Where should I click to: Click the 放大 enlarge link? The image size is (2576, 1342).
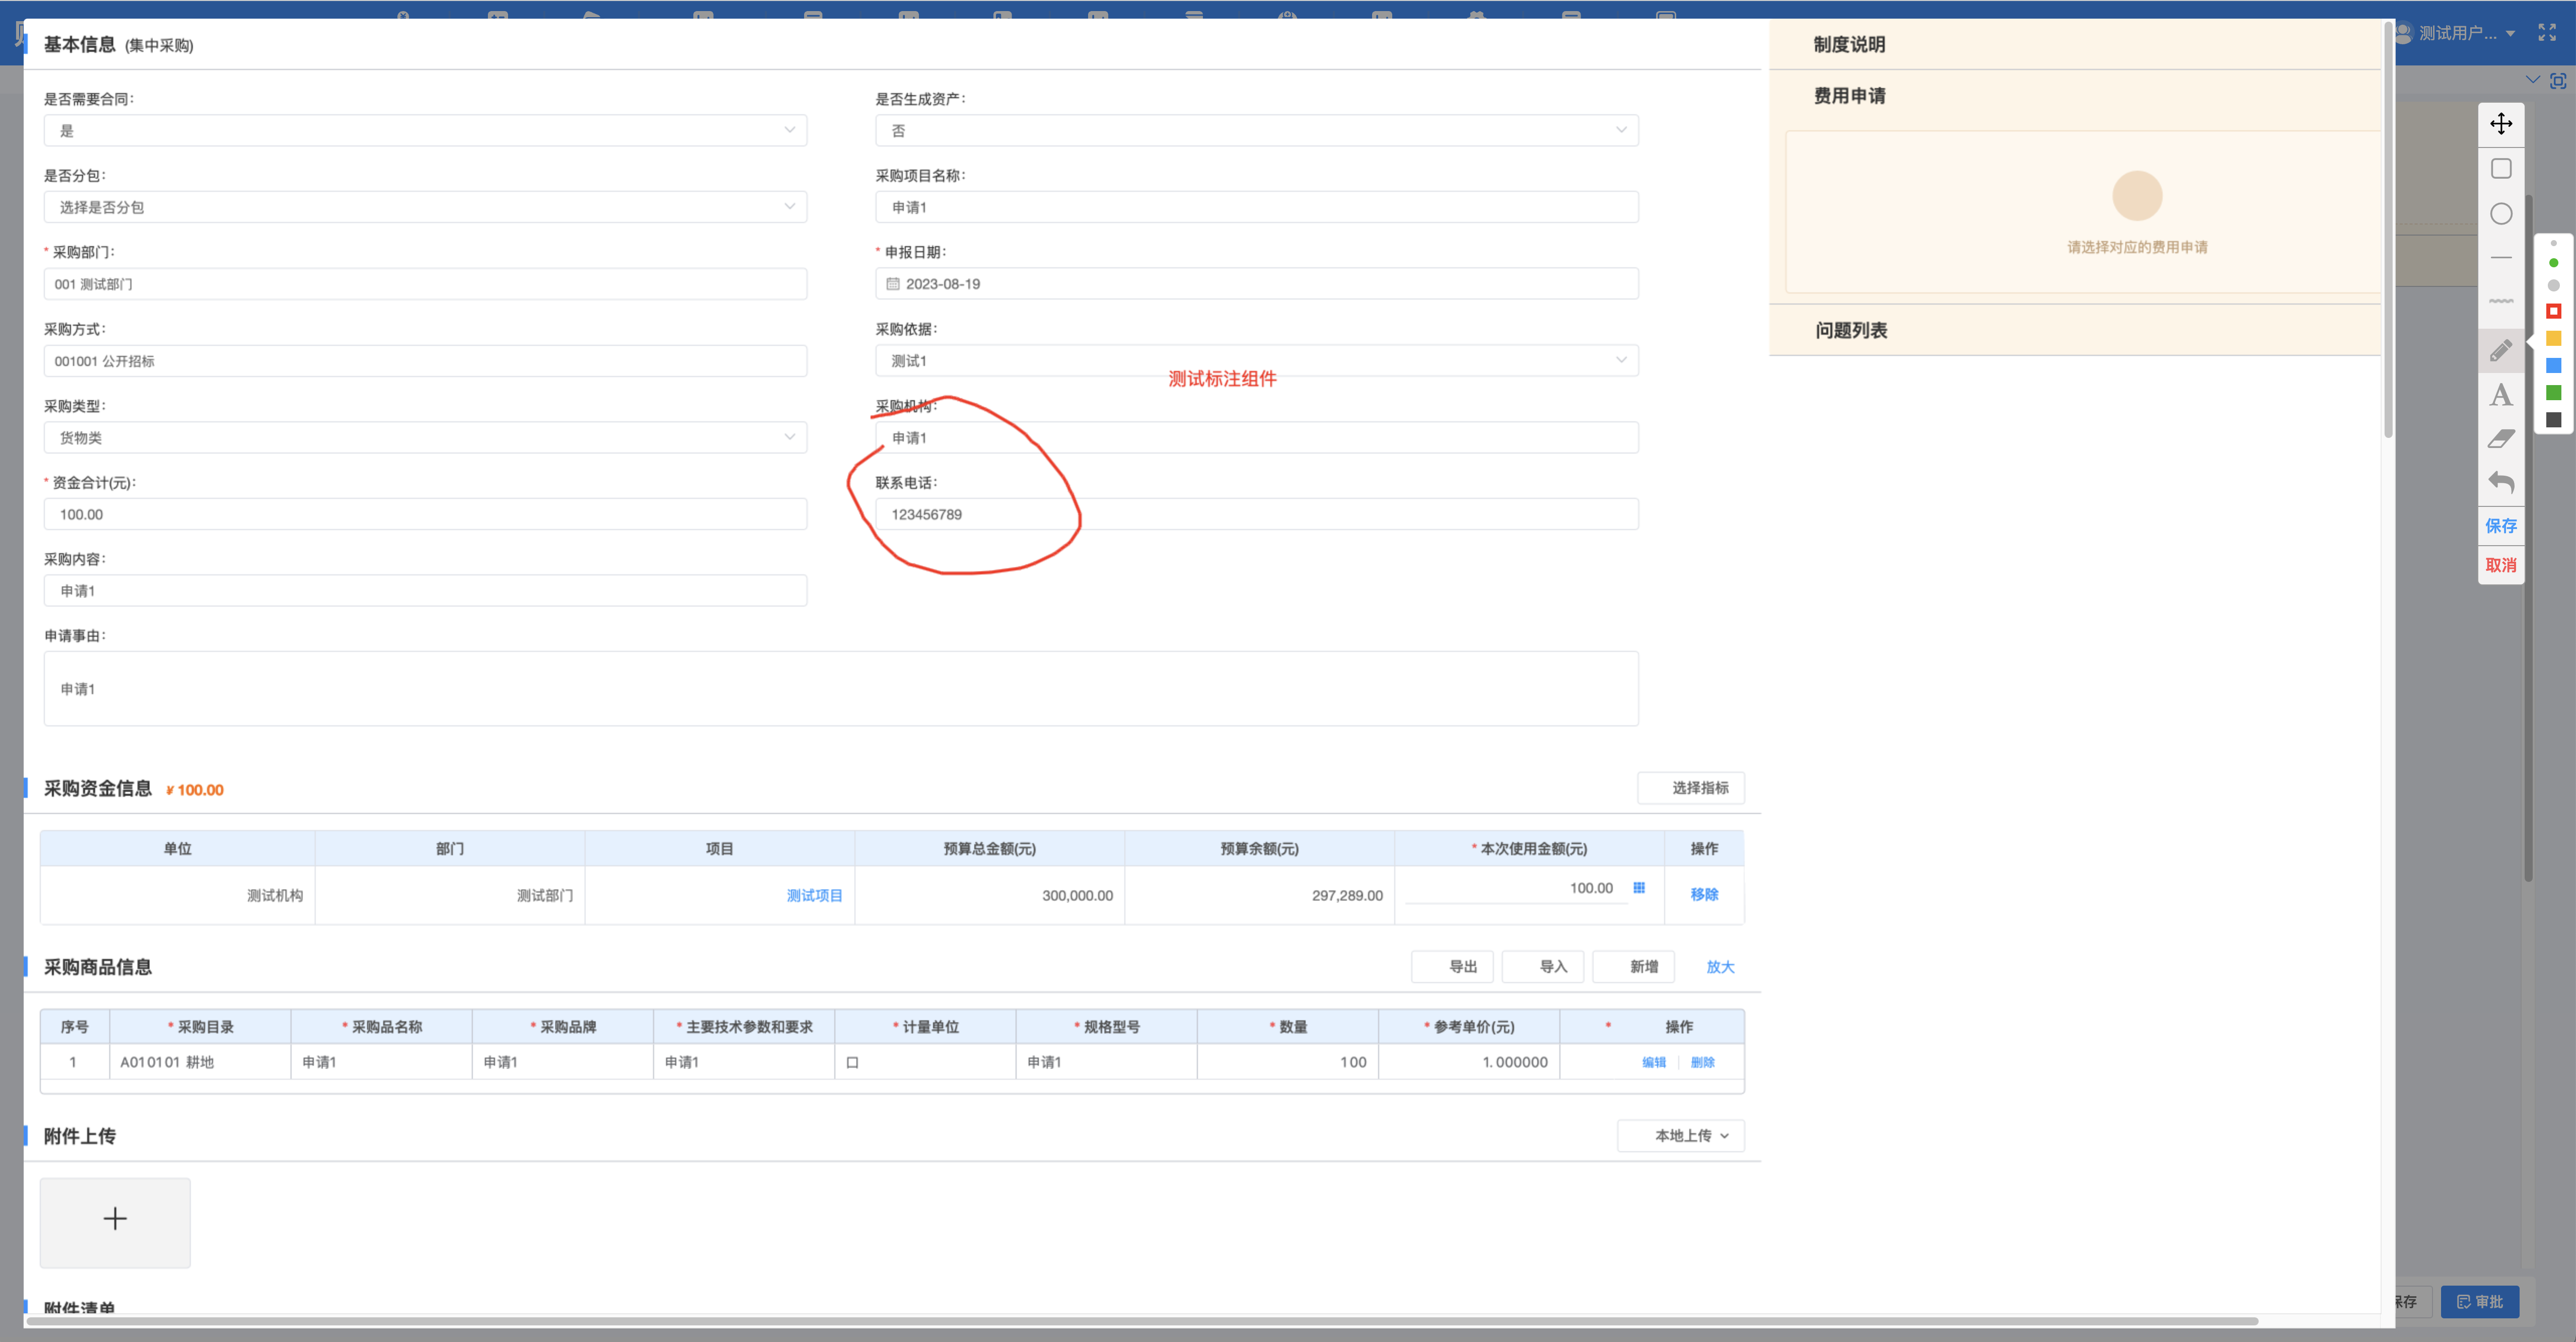pyautogui.click(x=1720, y=967)
